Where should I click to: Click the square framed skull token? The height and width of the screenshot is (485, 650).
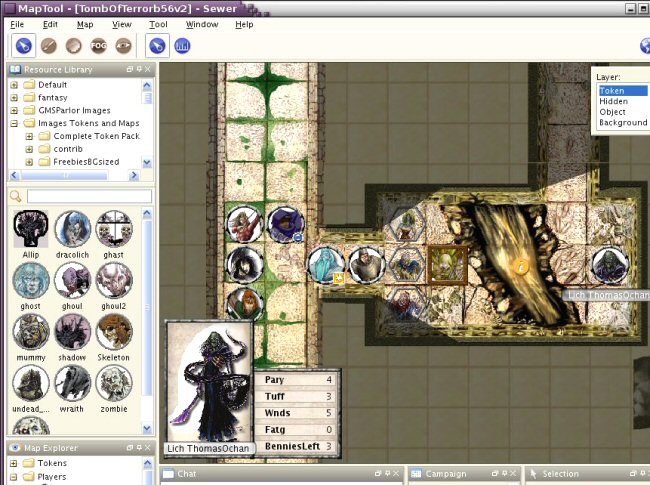pyautogui.click(x=447, y=265)
